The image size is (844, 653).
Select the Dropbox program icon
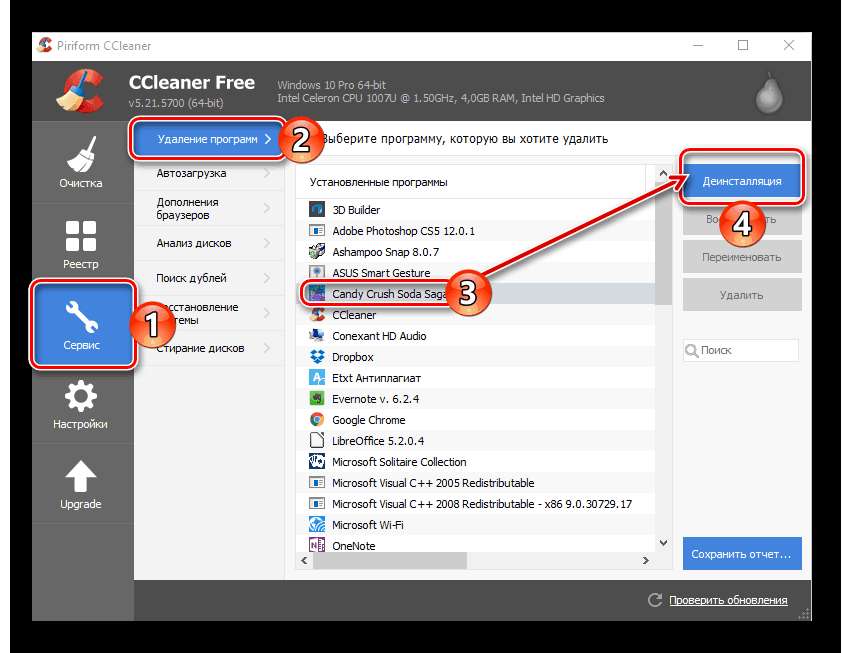point(317,357)
